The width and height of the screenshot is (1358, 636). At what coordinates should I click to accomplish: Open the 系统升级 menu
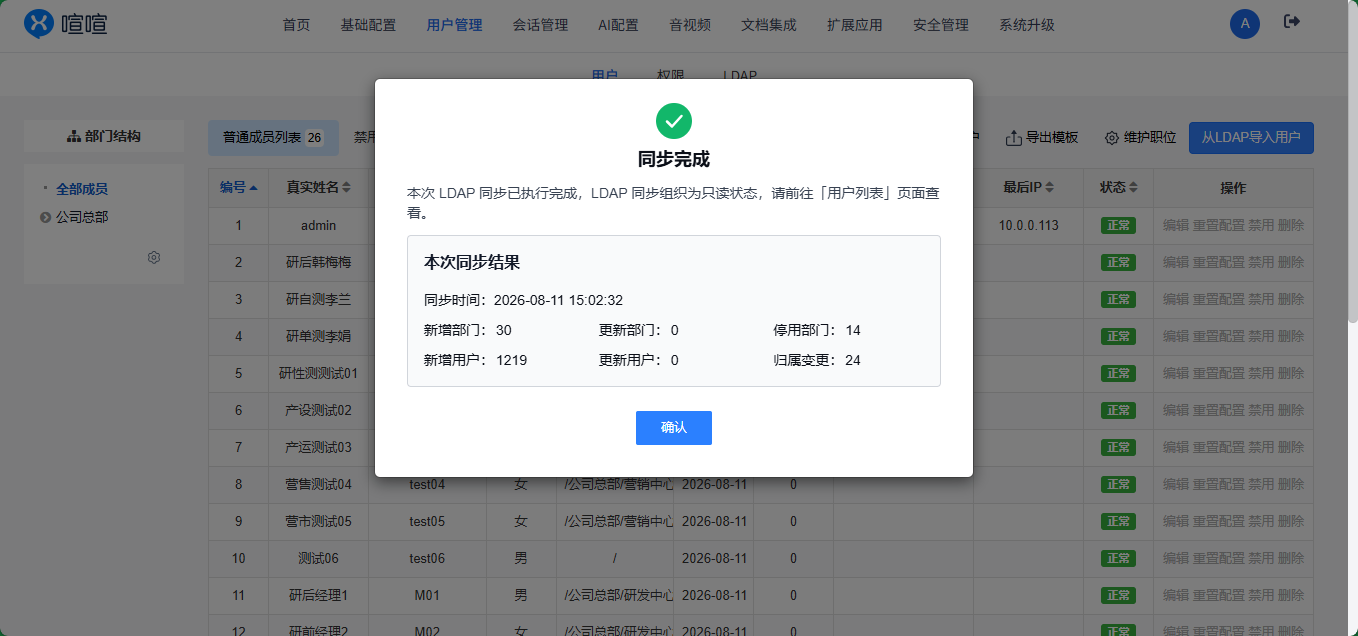tap(1027, 26)
